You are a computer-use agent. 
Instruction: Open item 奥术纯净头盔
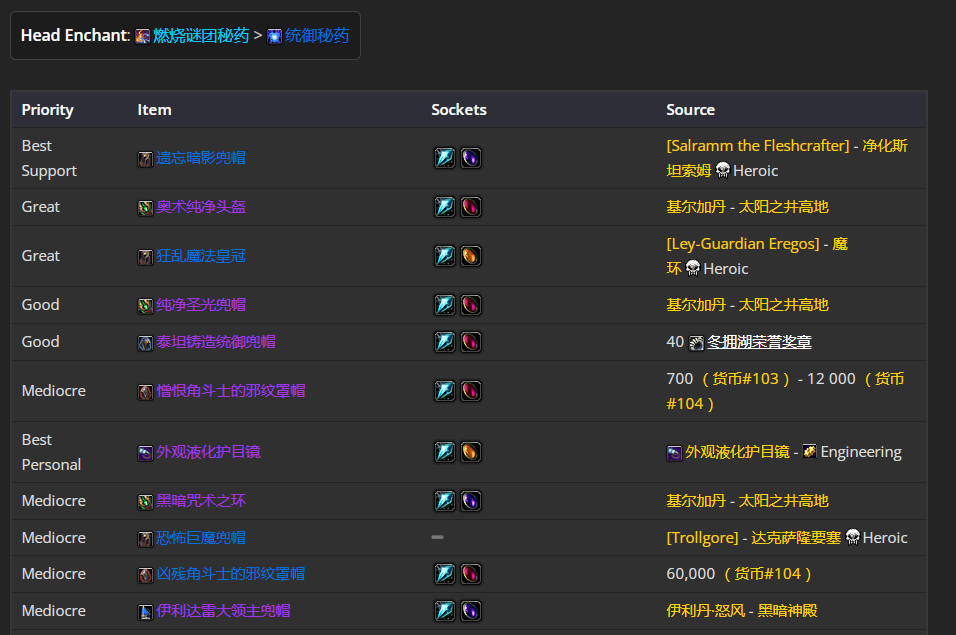201,207
